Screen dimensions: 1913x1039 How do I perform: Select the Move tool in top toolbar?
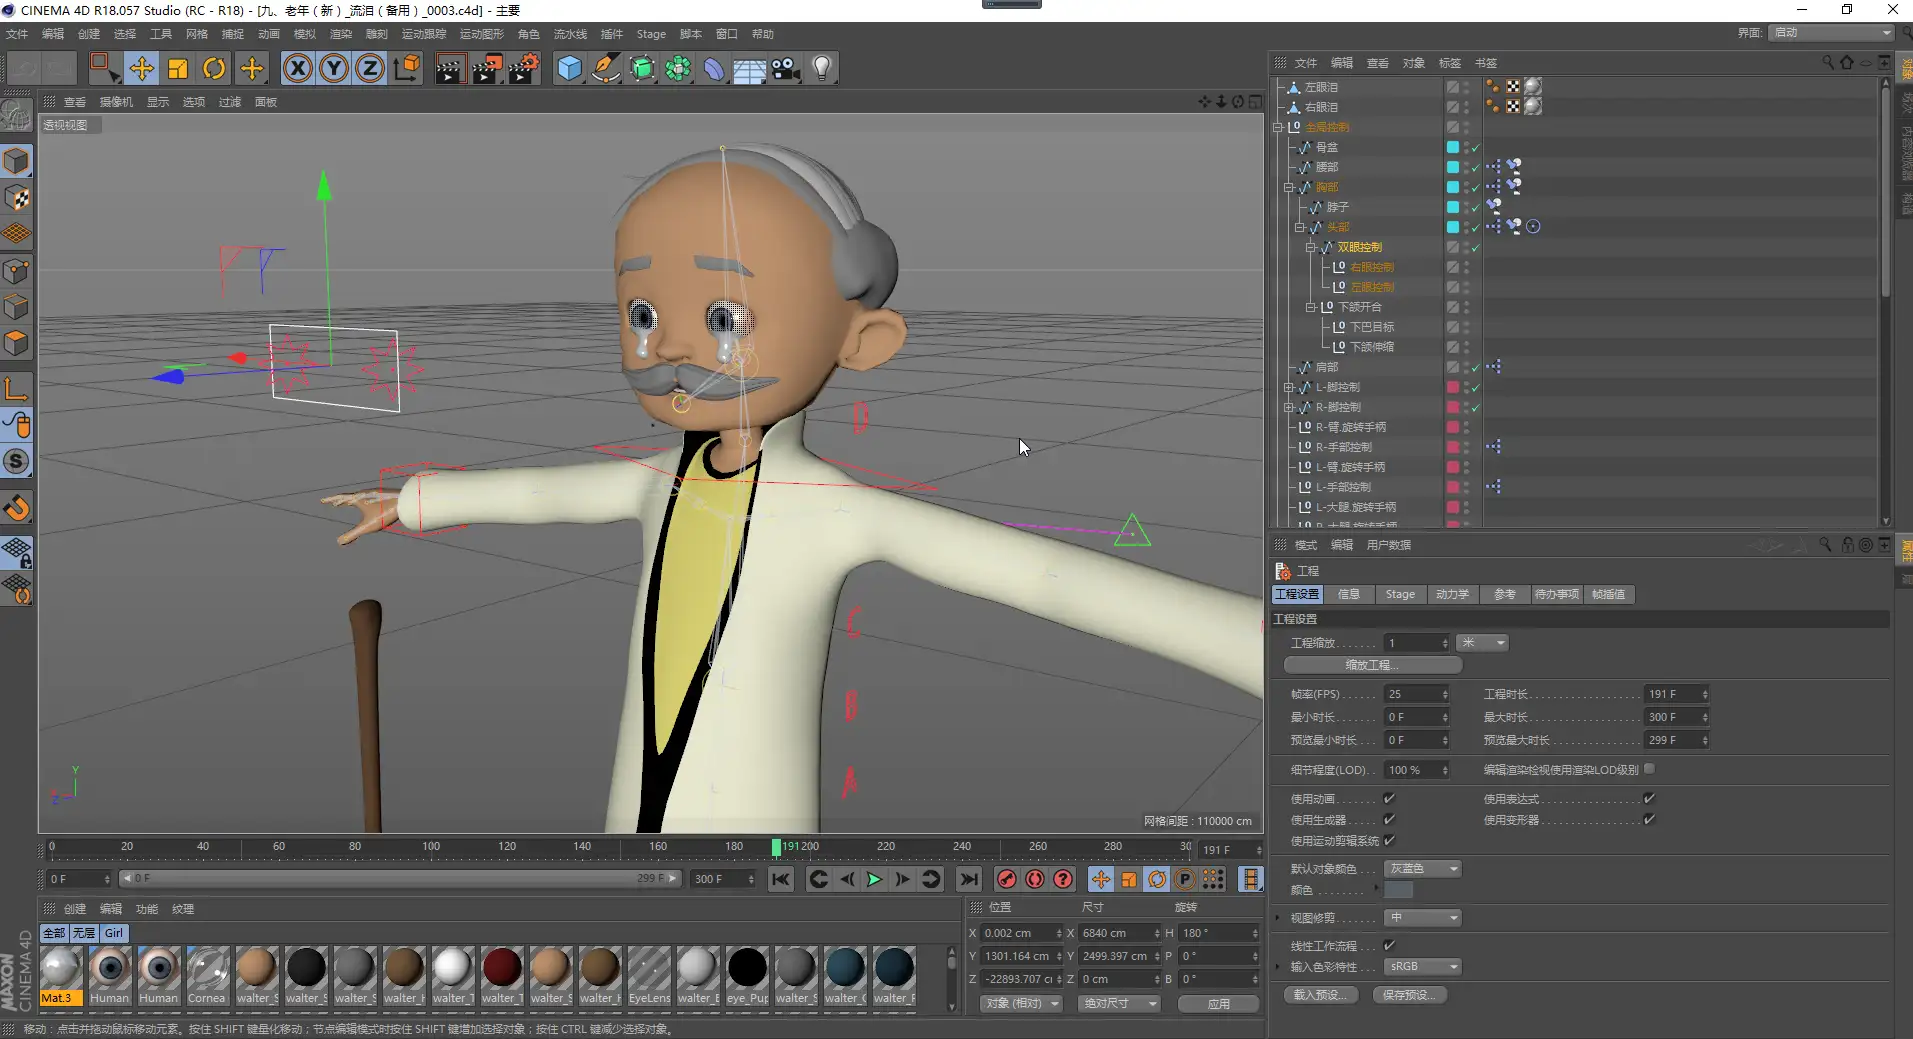coord(141,68)
